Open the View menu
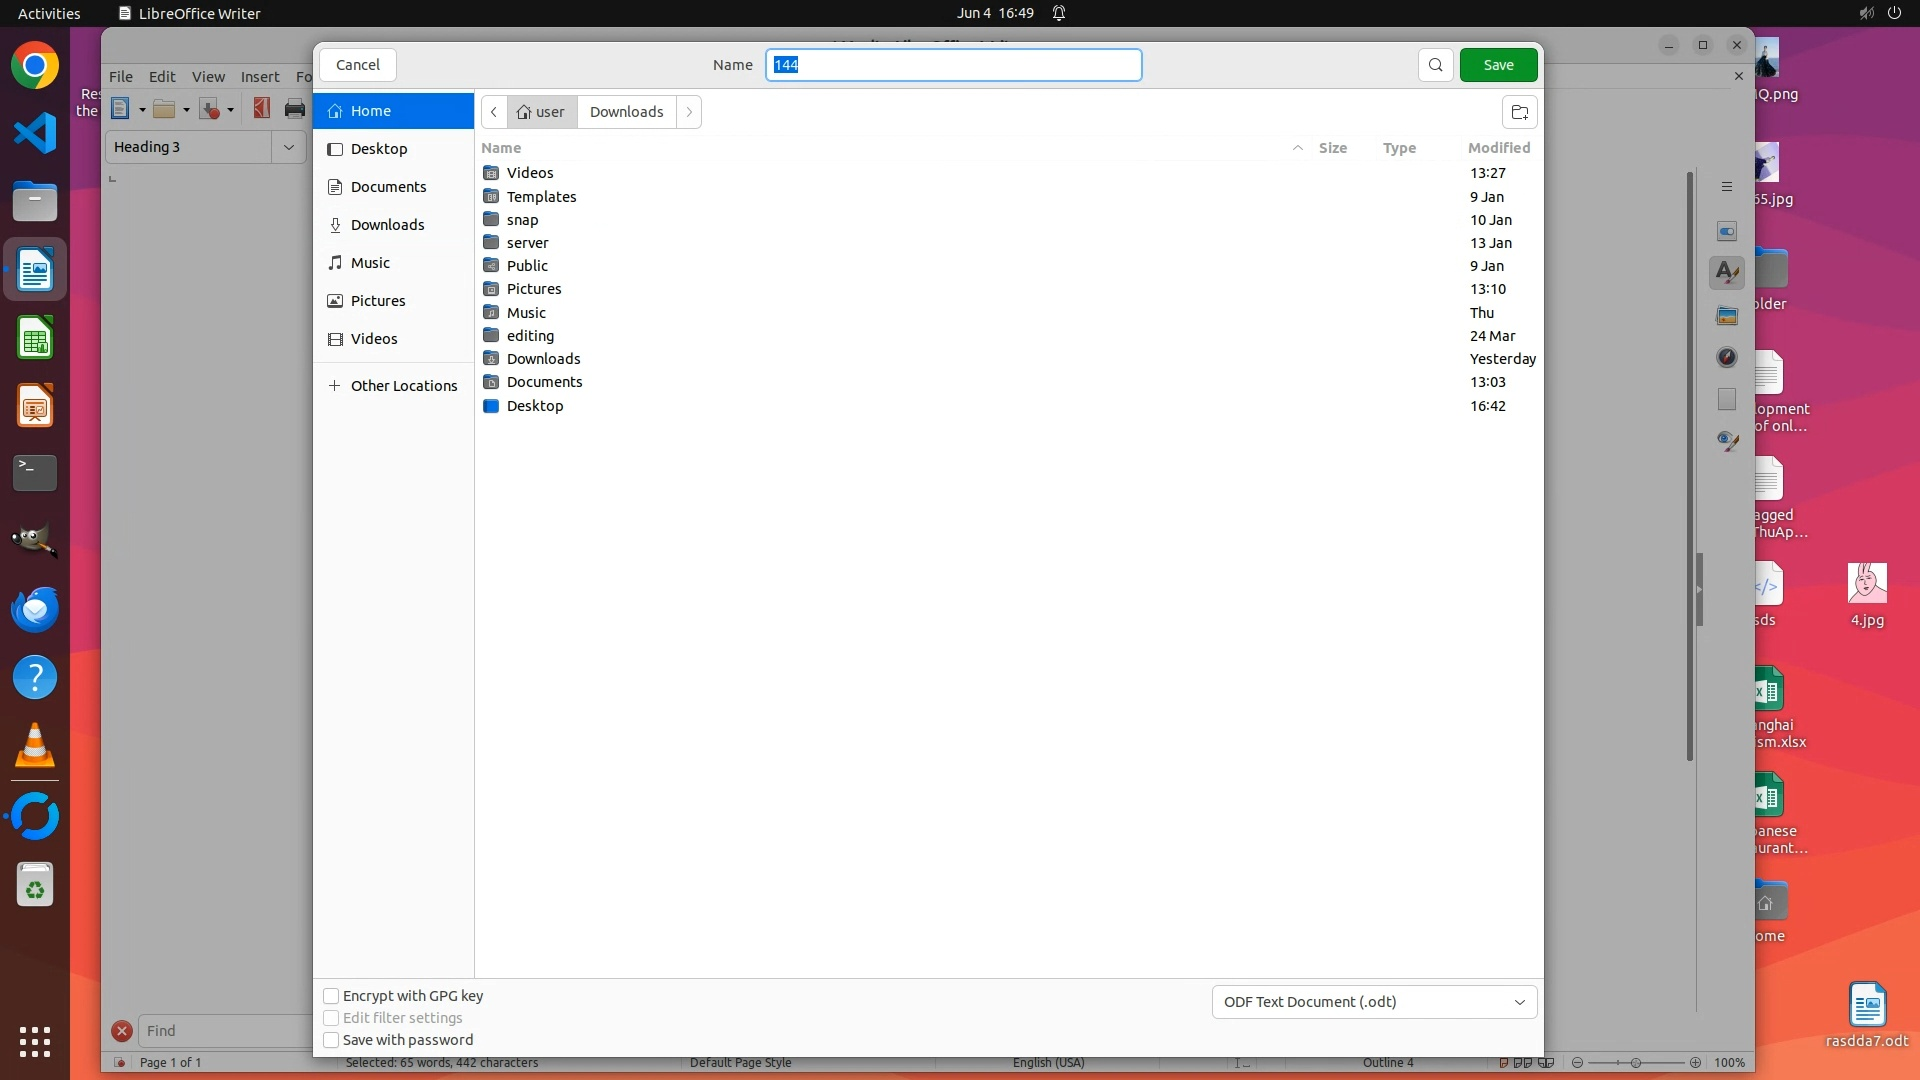This screenshot has height=1080, width=1920. pos(208,77)
